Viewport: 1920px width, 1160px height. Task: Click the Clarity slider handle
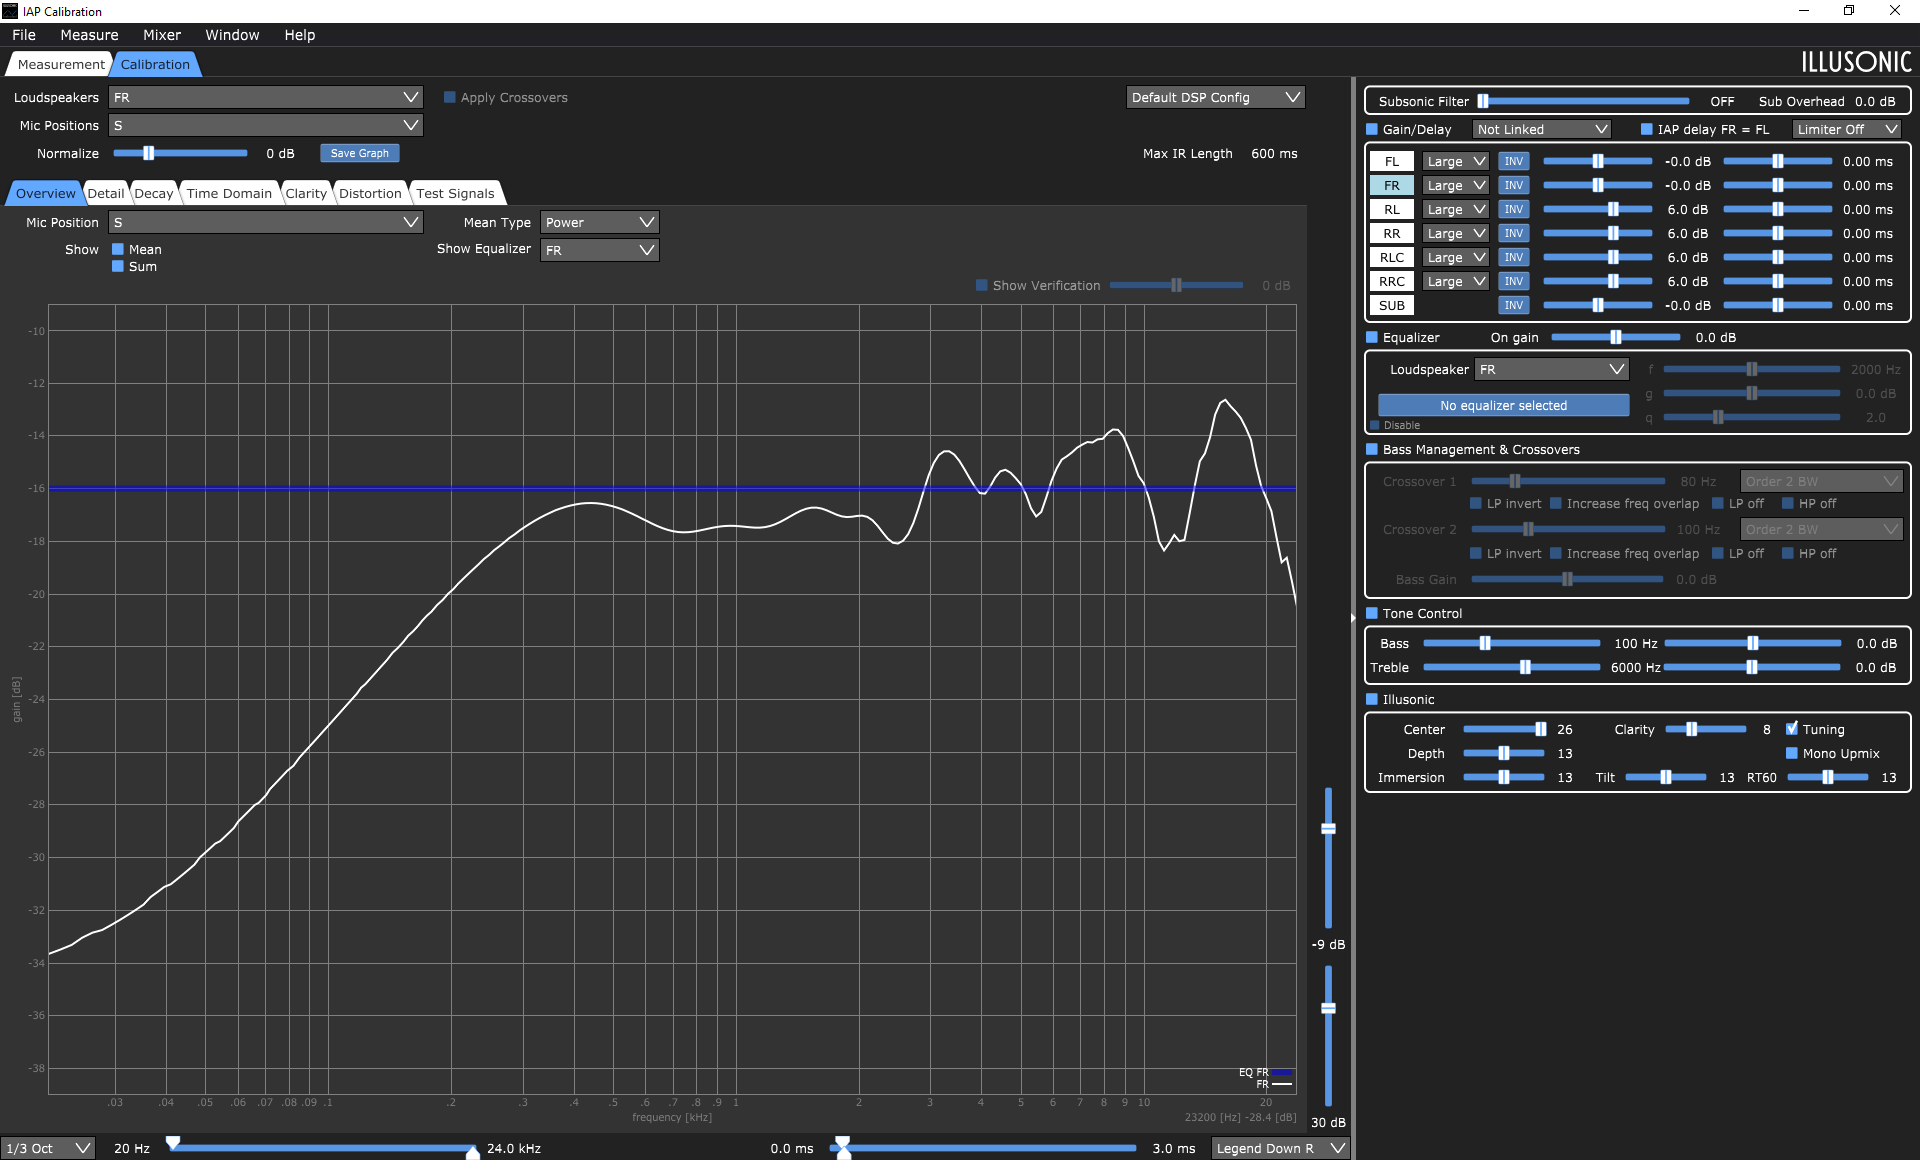1691,729
